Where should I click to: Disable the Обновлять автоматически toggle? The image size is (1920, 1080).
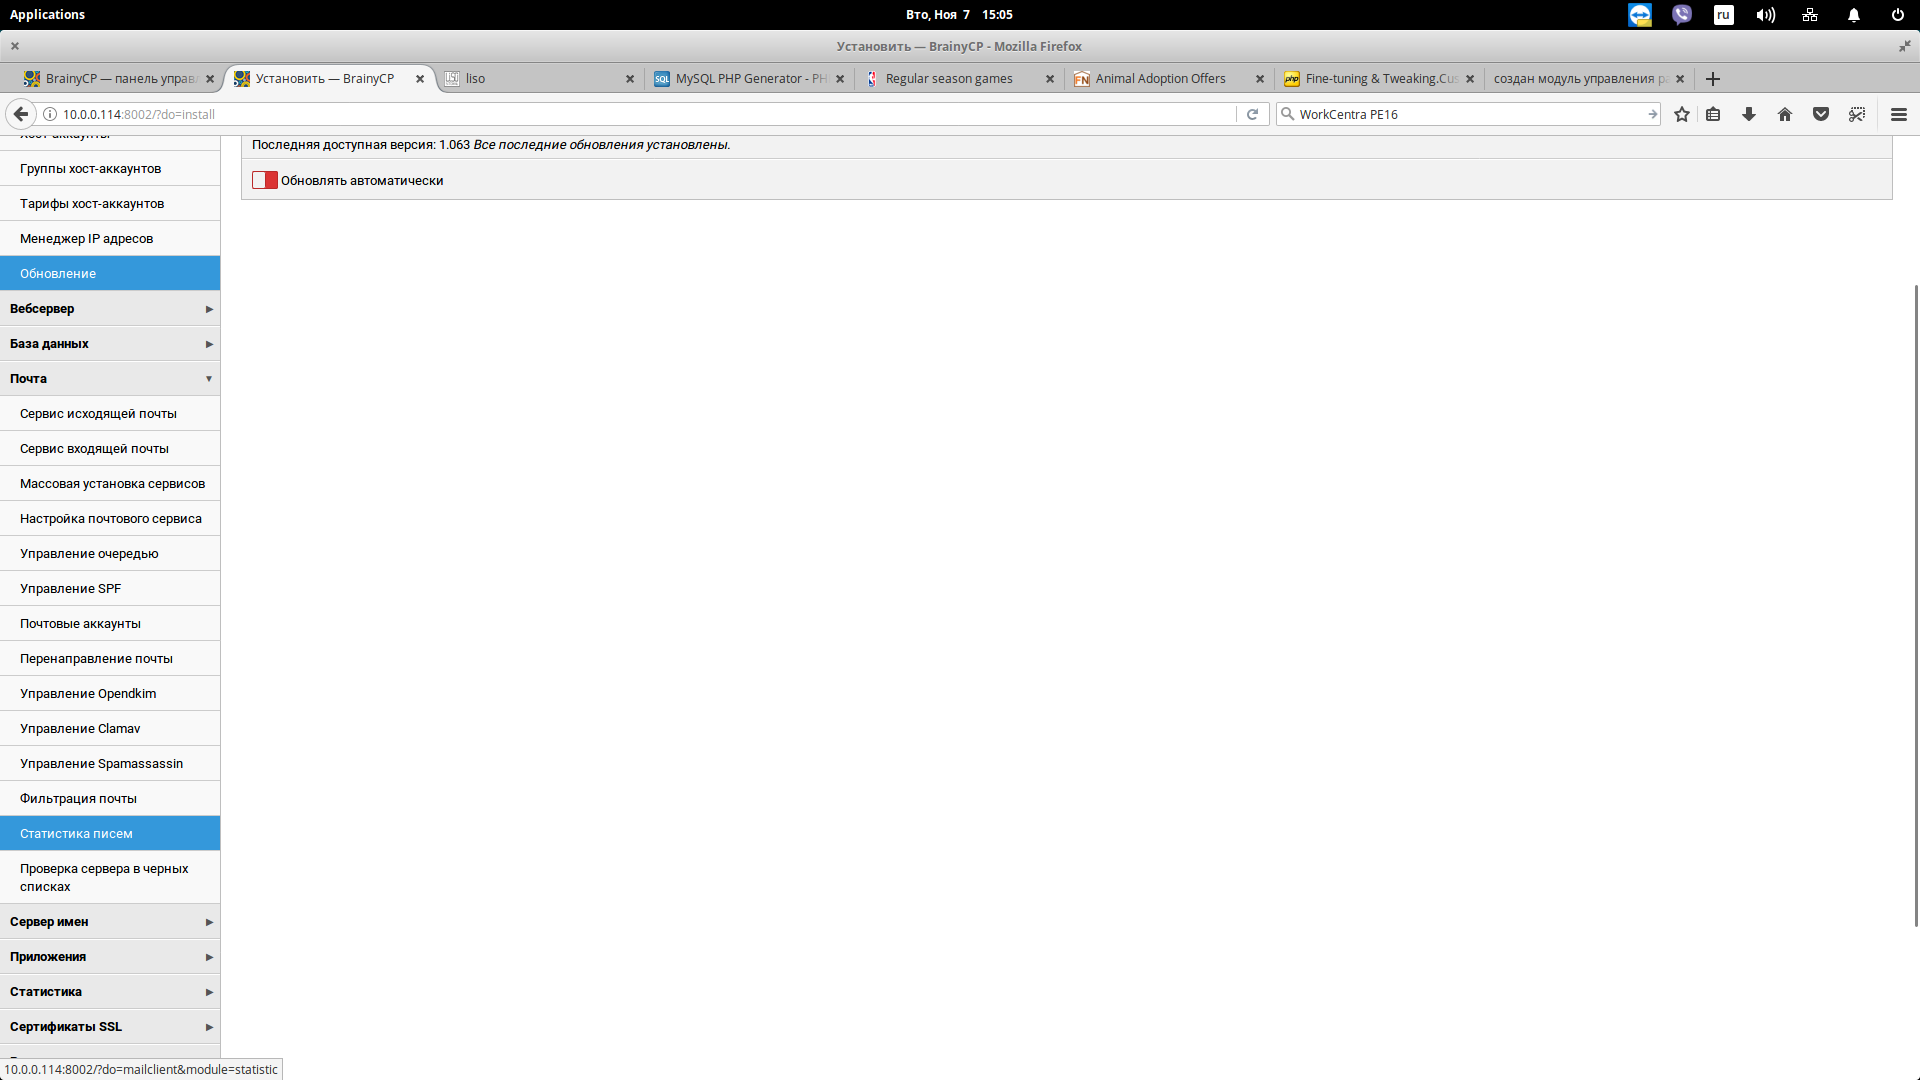tap(264, 180)
